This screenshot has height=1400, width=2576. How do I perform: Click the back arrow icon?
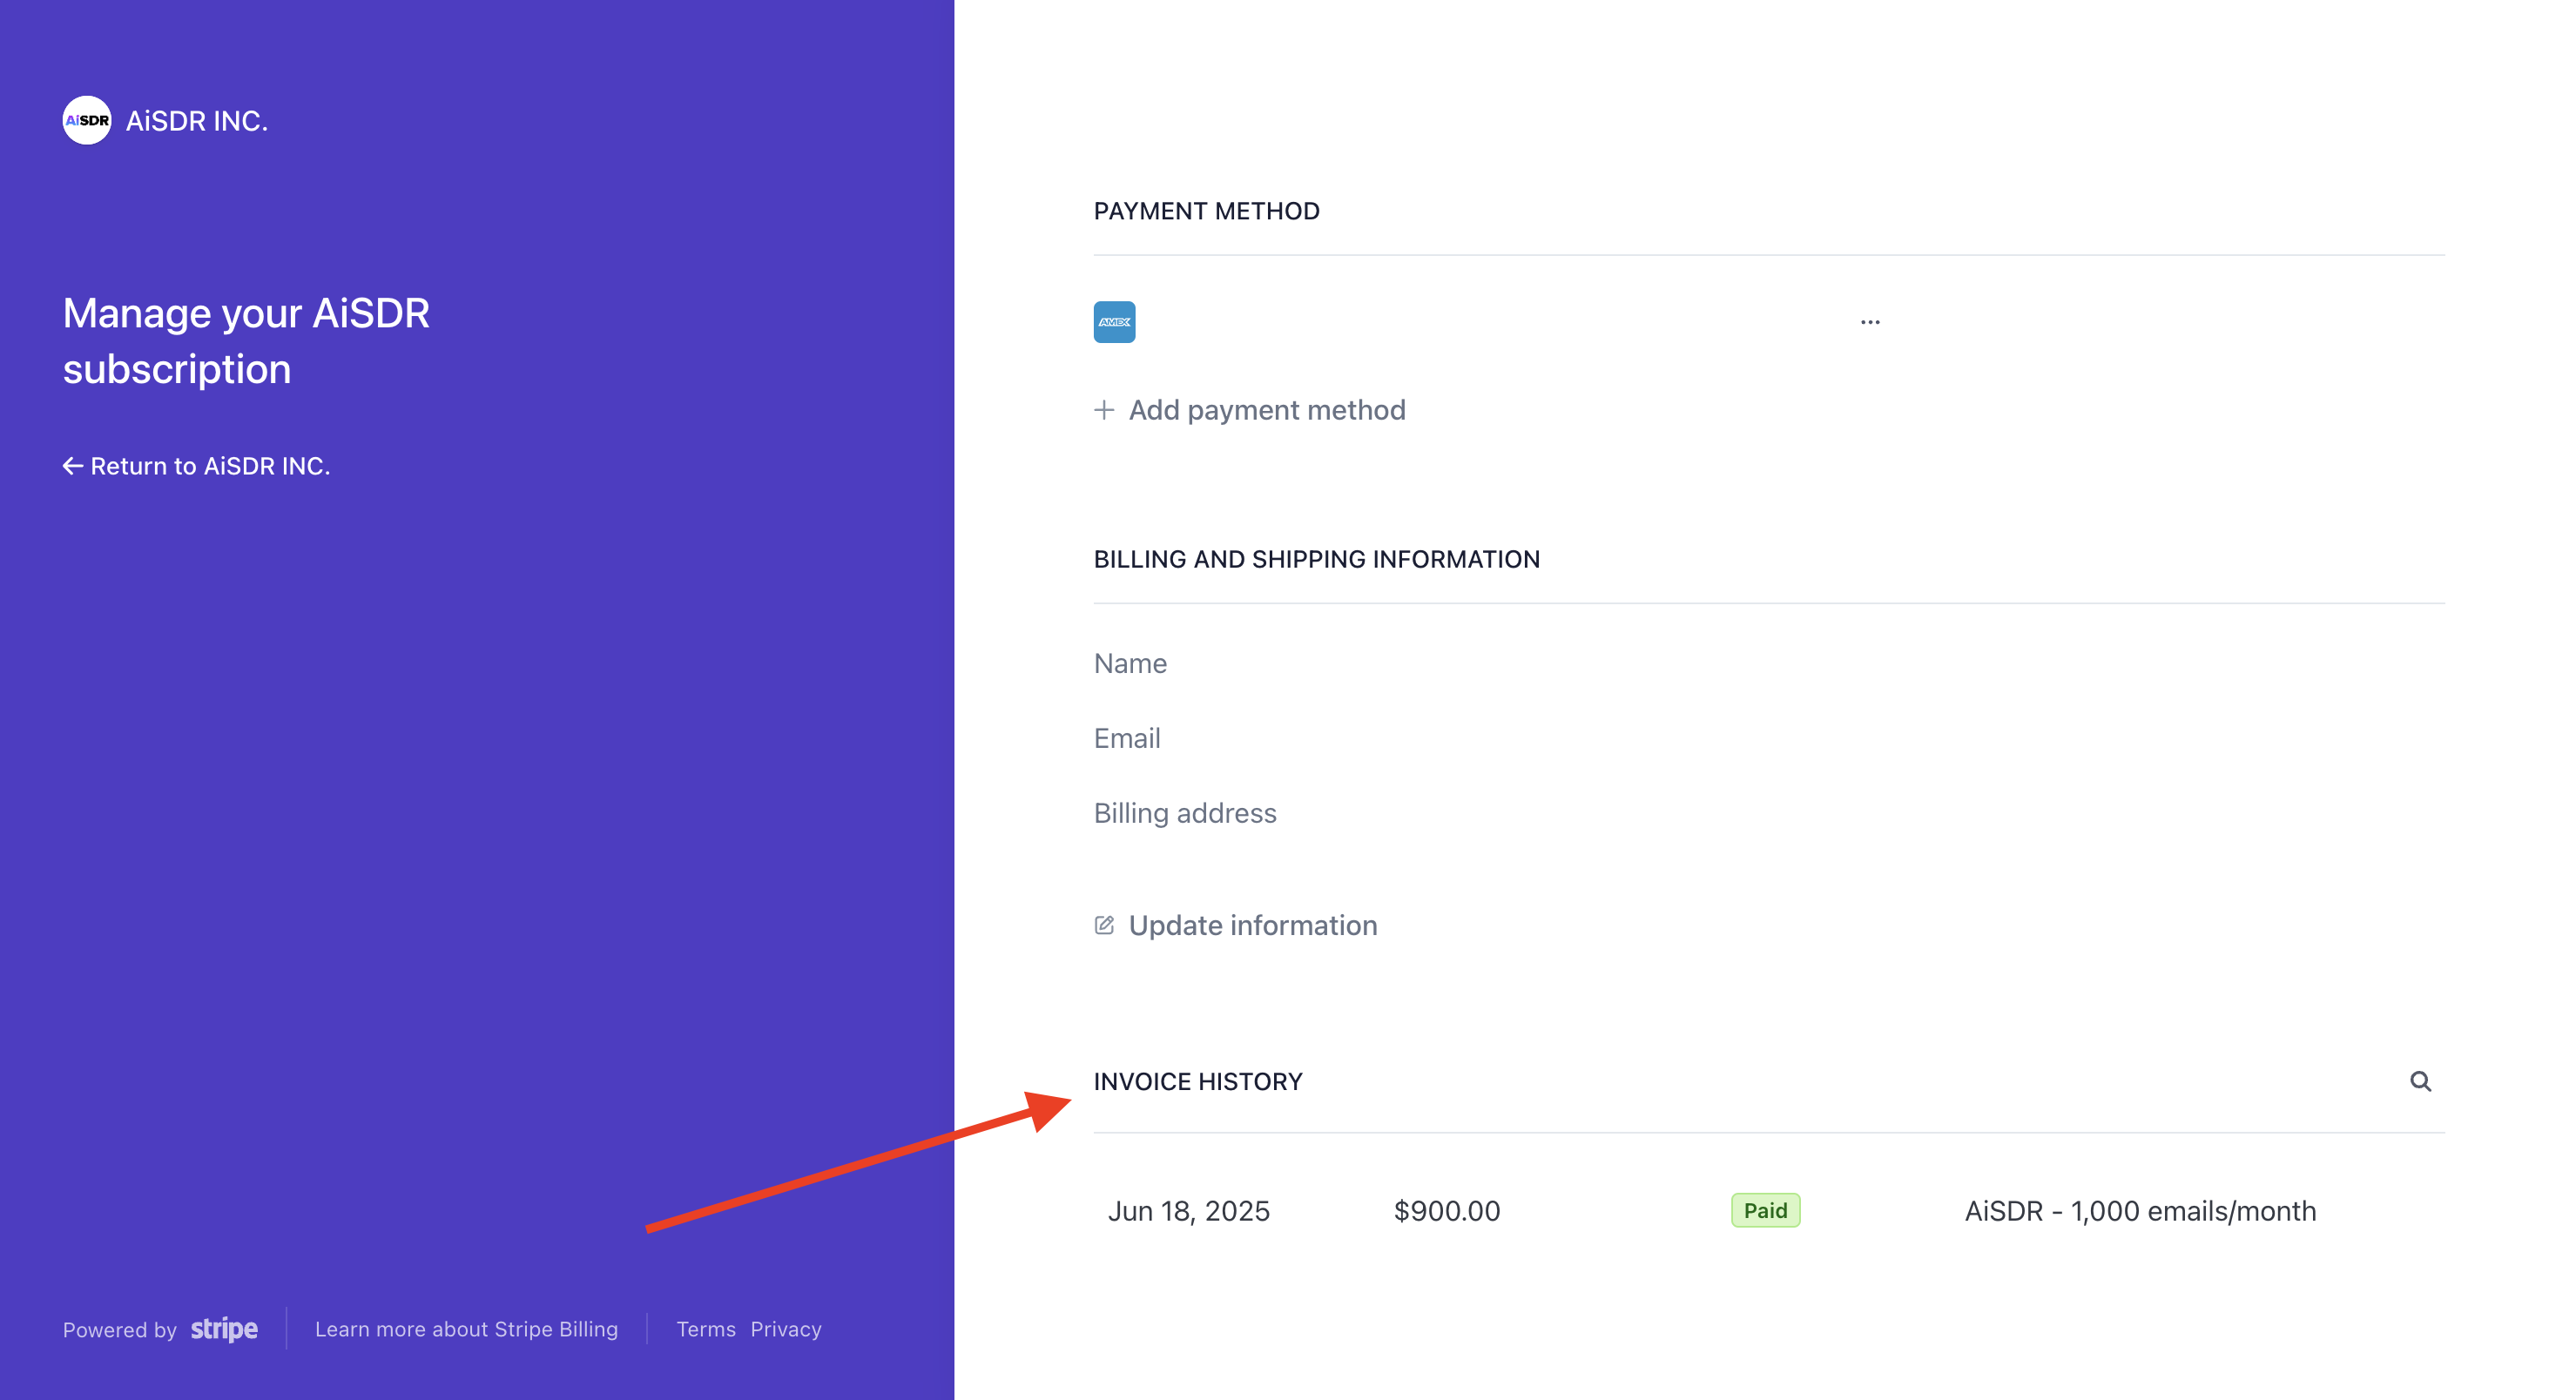(x=73, y=466)
